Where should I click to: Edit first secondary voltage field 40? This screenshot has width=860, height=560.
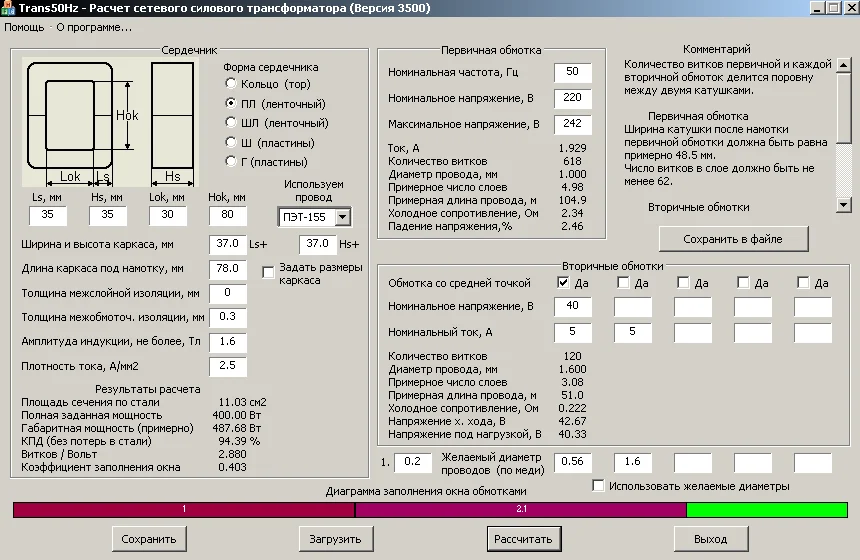coord(573,307)
